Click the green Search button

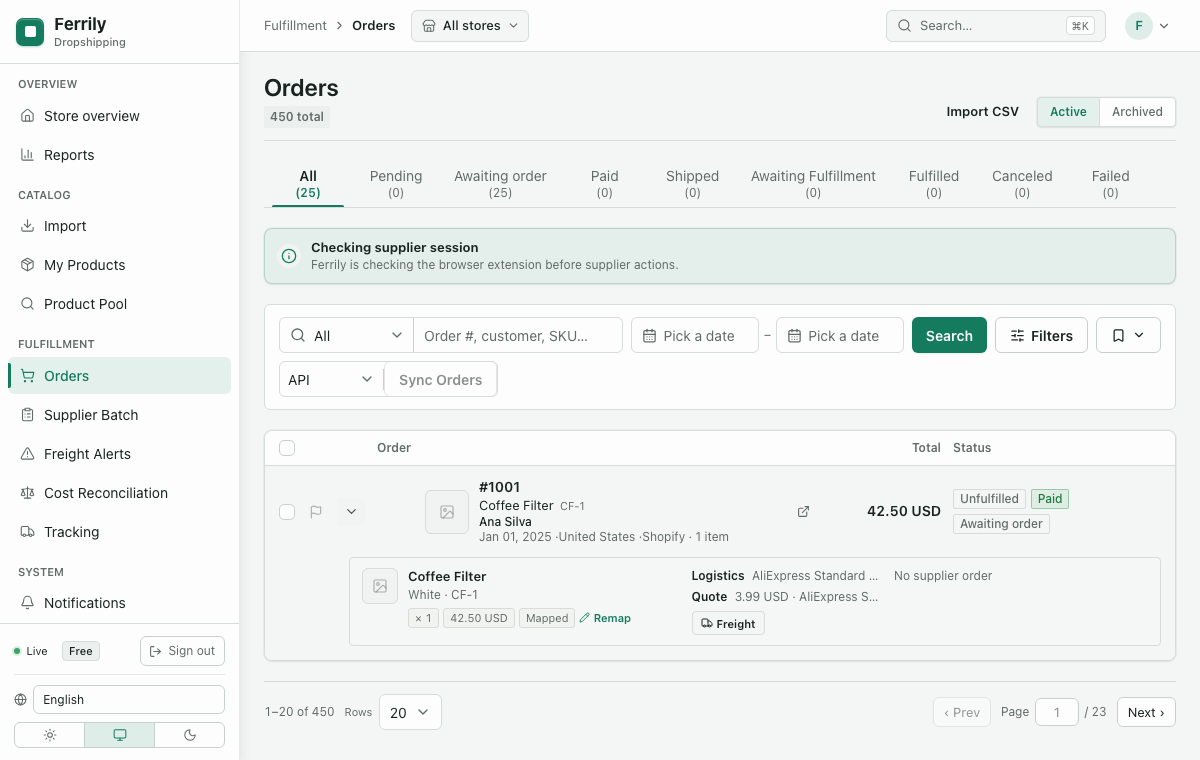tap(949, 336)
